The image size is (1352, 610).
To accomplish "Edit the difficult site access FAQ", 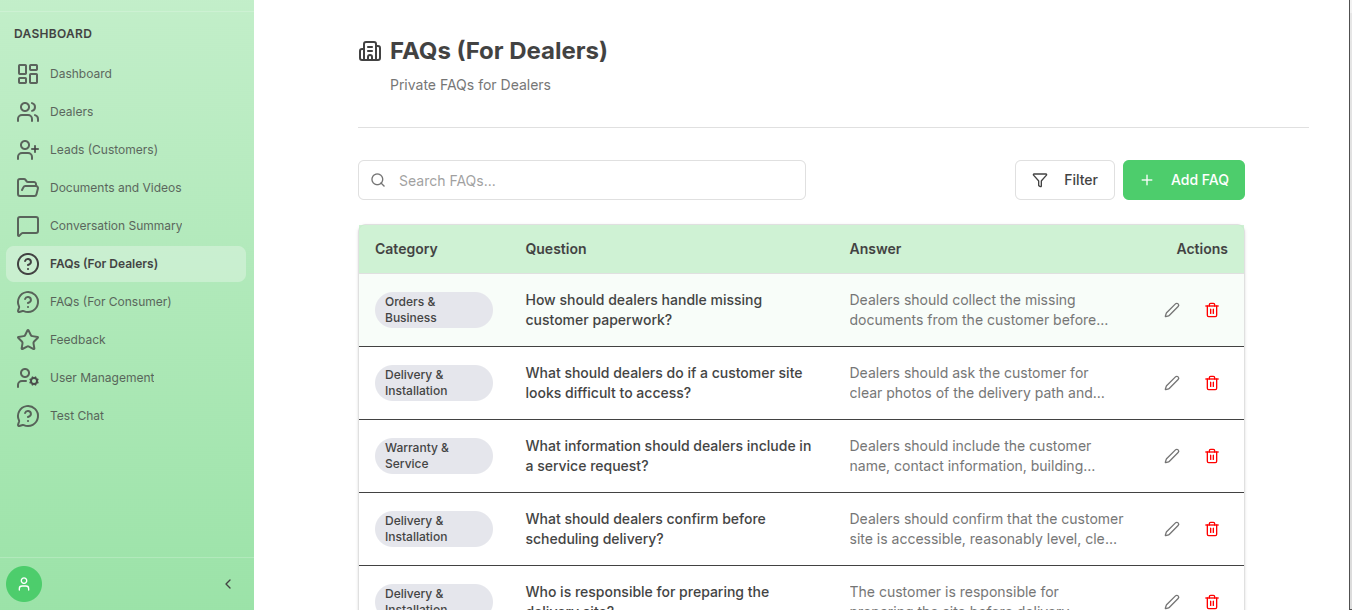I will 1172,383.
